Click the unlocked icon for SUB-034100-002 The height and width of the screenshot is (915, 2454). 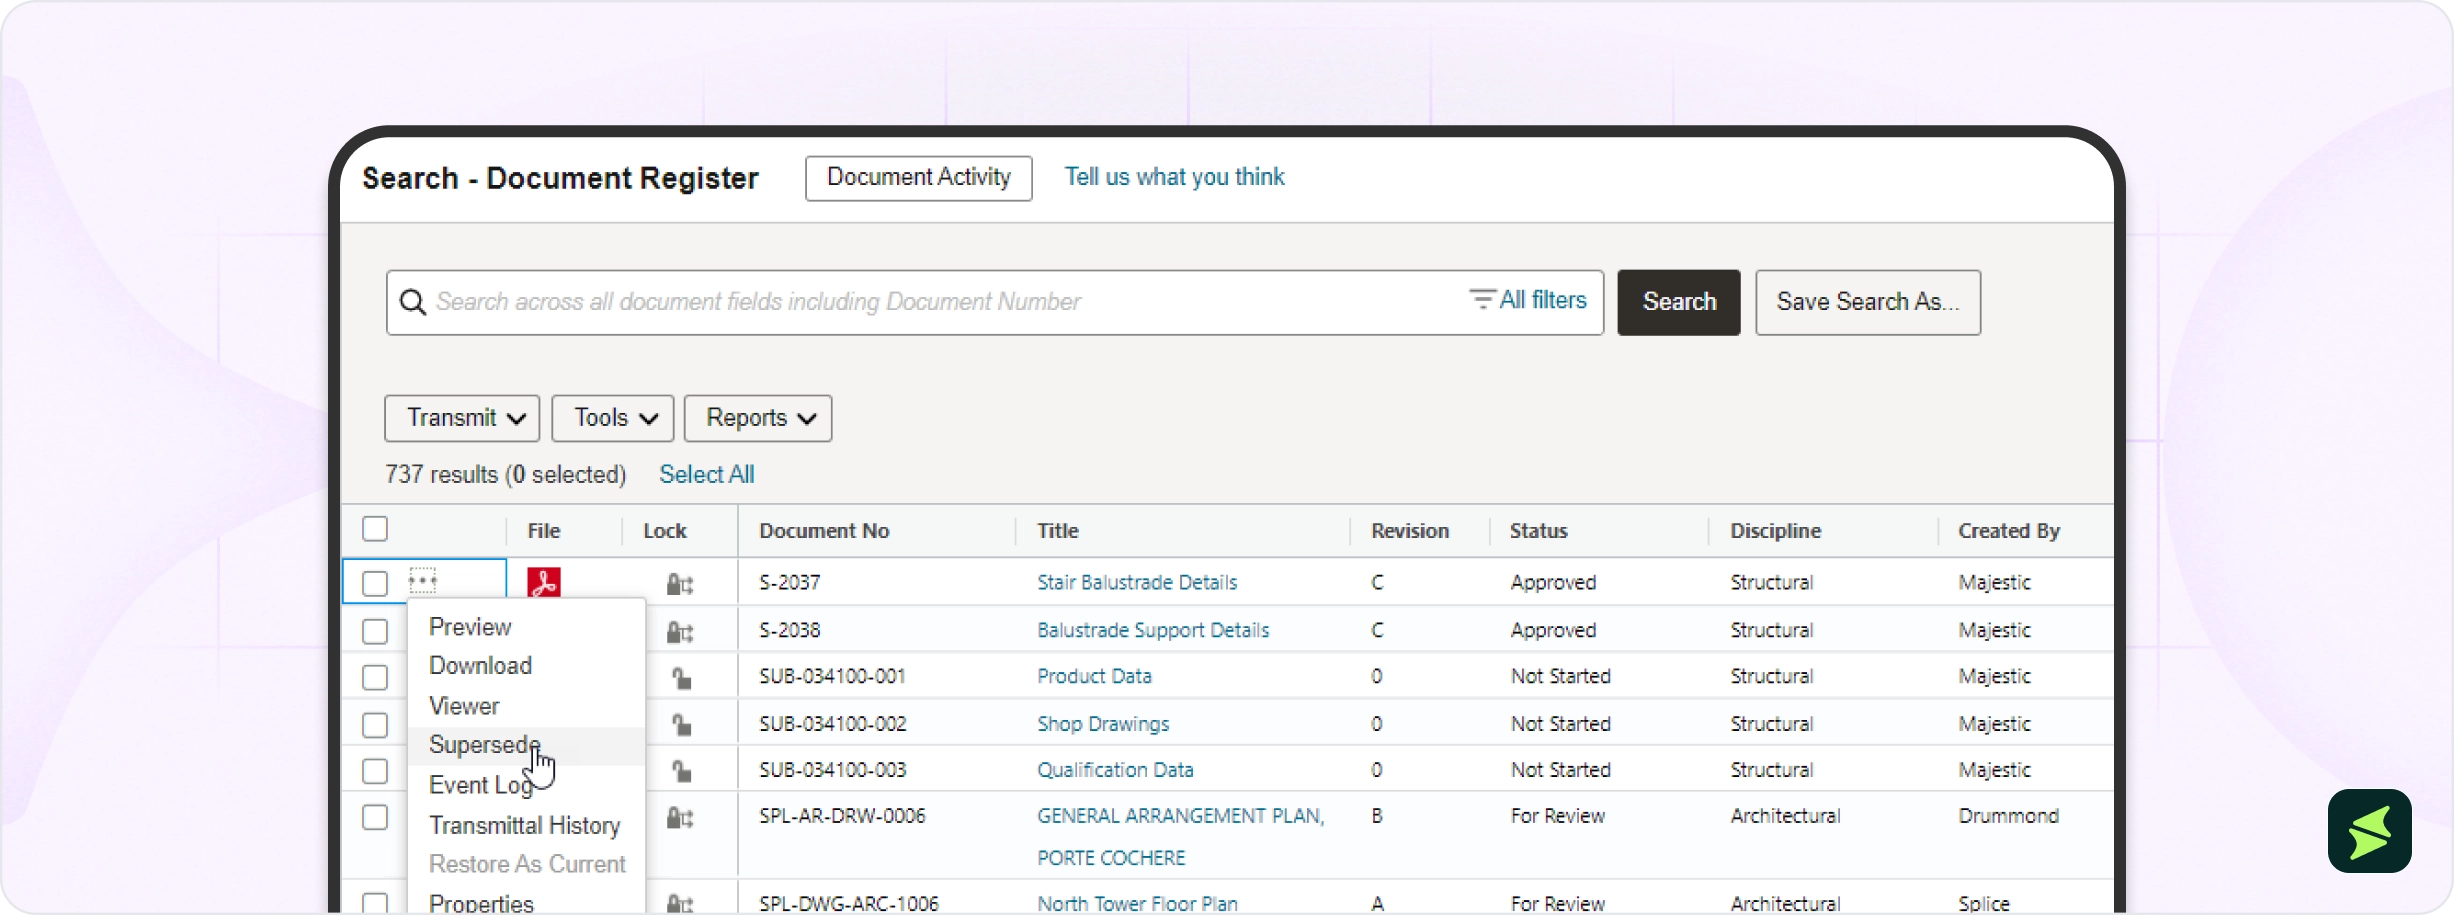click(682, 725)
